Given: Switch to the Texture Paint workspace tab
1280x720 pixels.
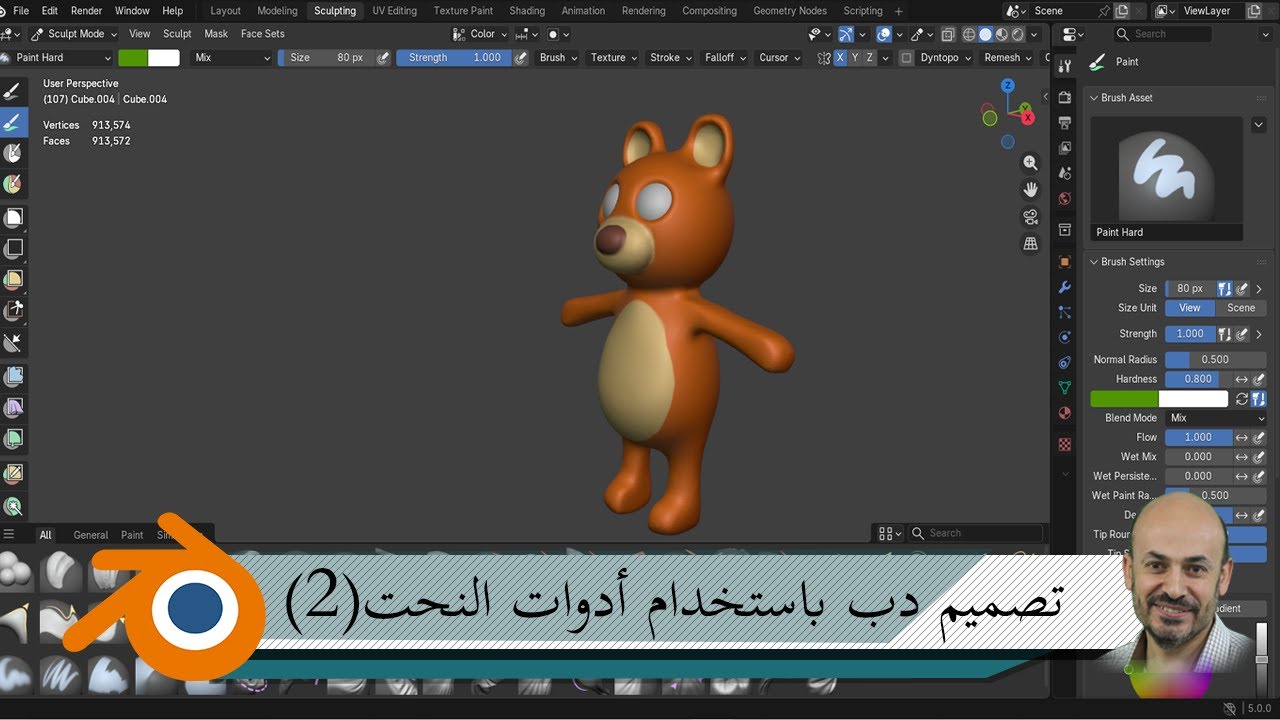Looking at the screenshot, I should click(463, 11).
